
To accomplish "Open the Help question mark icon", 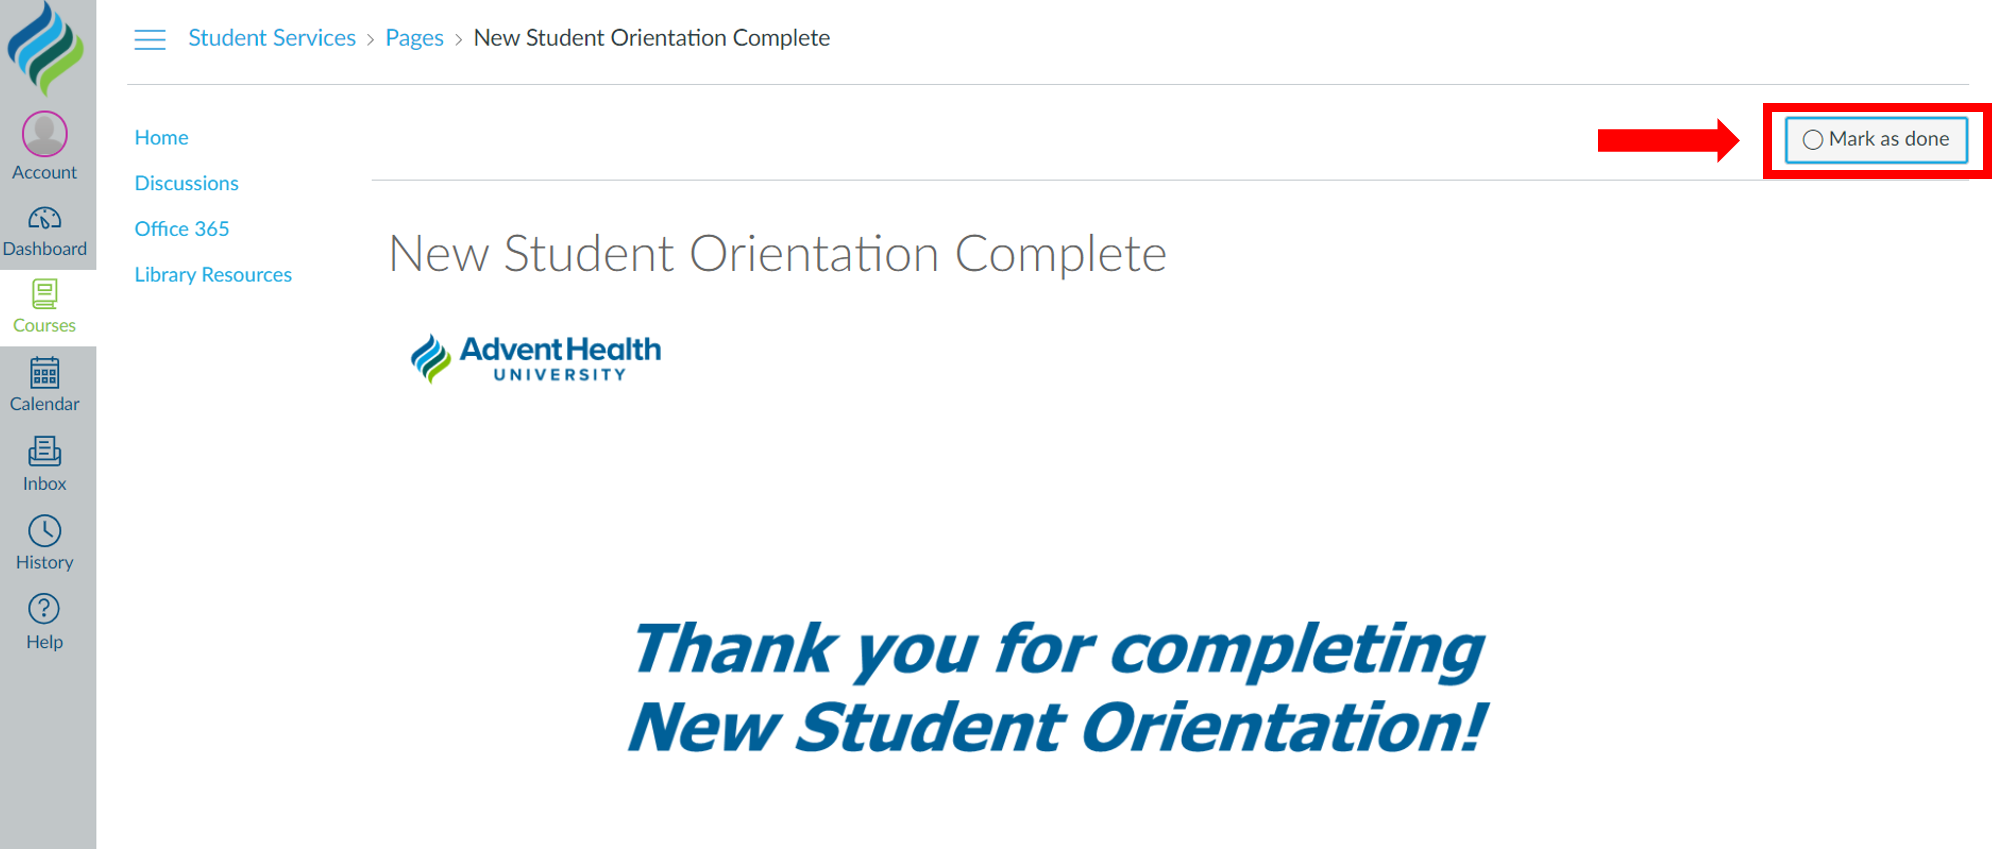I will click(x=45, y=608).
